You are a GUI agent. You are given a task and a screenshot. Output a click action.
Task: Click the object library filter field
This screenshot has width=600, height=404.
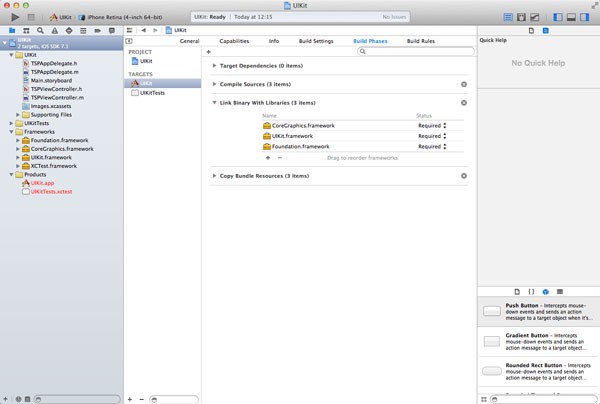click(543, 399)
